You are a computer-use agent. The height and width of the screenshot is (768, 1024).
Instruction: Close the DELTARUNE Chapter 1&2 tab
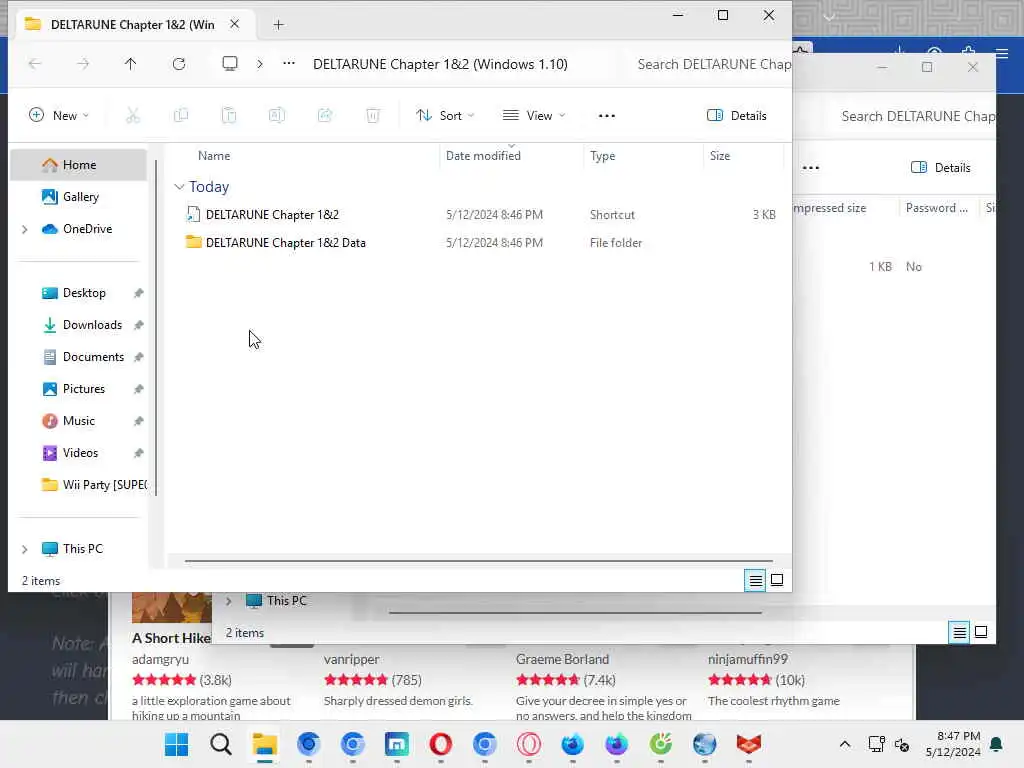click(x=234, y=24)
